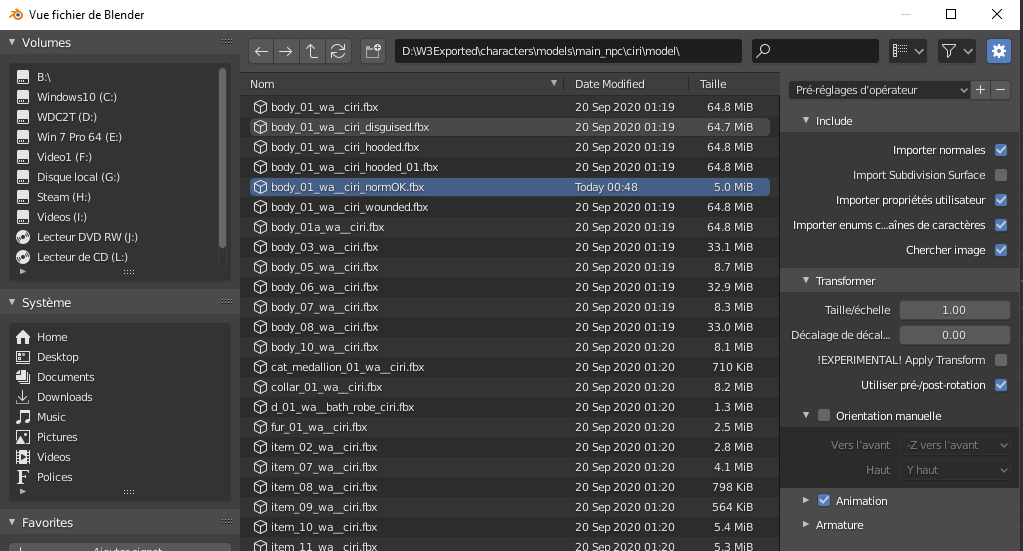Open the display mode list-view dropdown
This screenshot has height=551, width=1023.
[x=908, y=51]
